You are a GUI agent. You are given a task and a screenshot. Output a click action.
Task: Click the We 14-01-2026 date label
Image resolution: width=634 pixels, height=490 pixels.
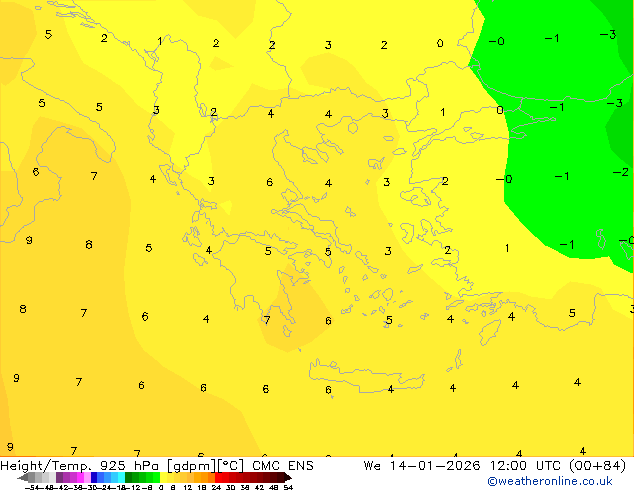tap(422, 466)
